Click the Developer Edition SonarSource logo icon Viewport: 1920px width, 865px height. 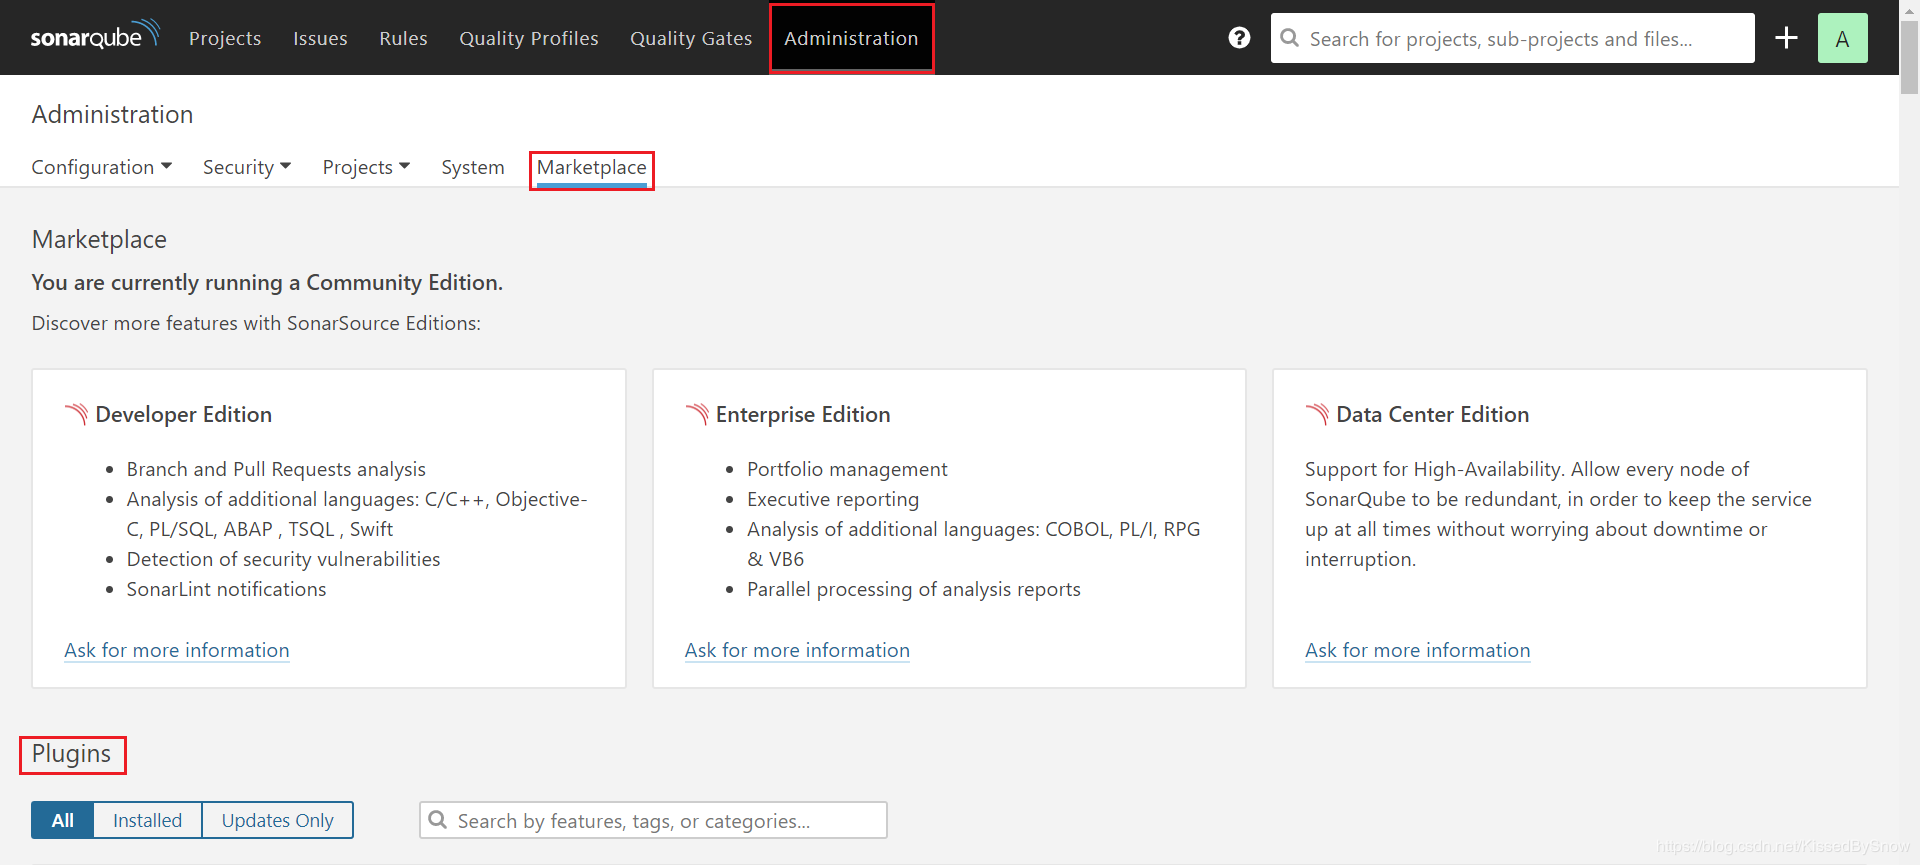[76, 414]
